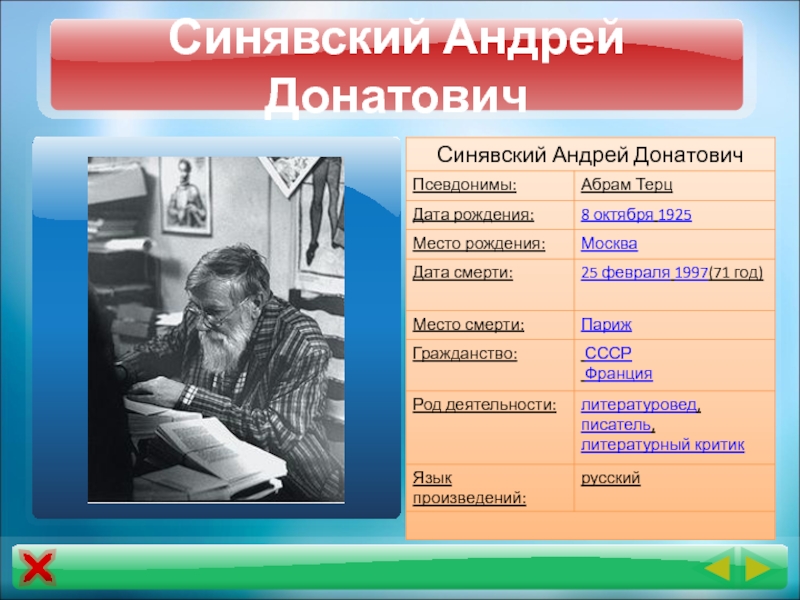Select the '(71 год)' age text
The width and height of the screenshot is (800, 600).
click(736, 273)
